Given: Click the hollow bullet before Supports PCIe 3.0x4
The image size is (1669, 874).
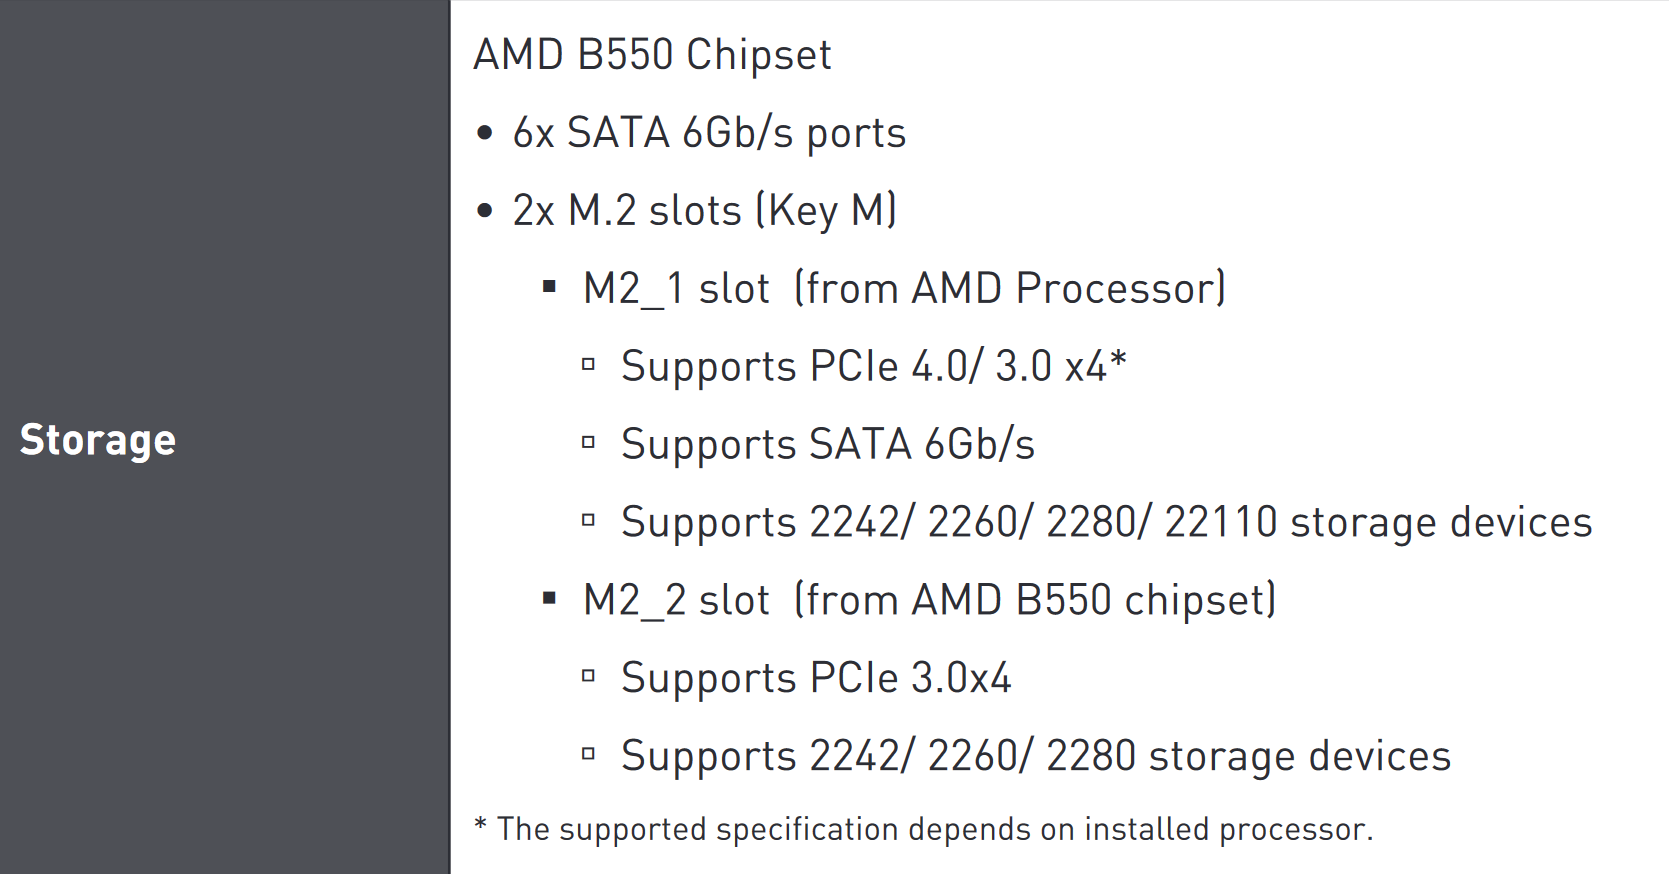Looking at the screenshot, I should point(588,677).
